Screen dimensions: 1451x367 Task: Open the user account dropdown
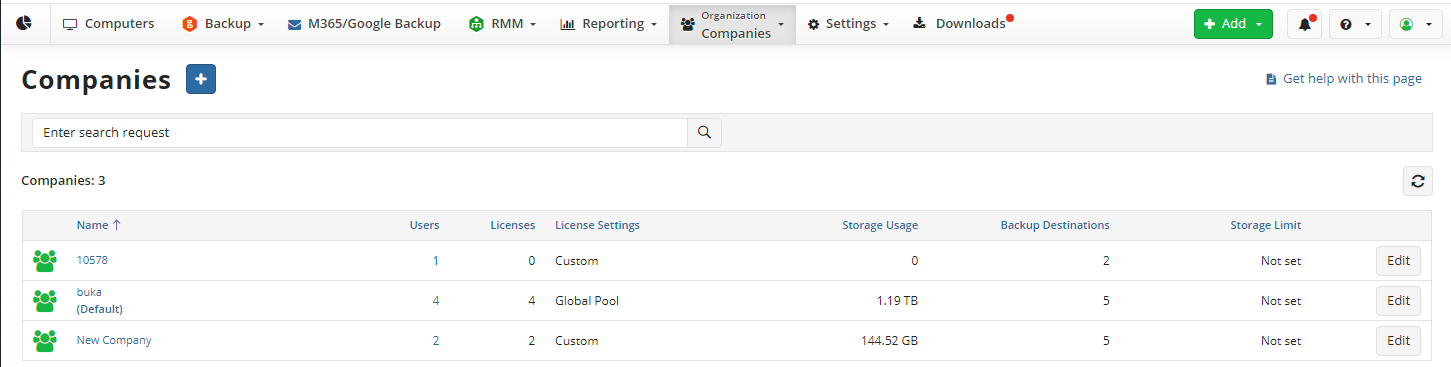pyautogui.click(x=1415, y=24)
